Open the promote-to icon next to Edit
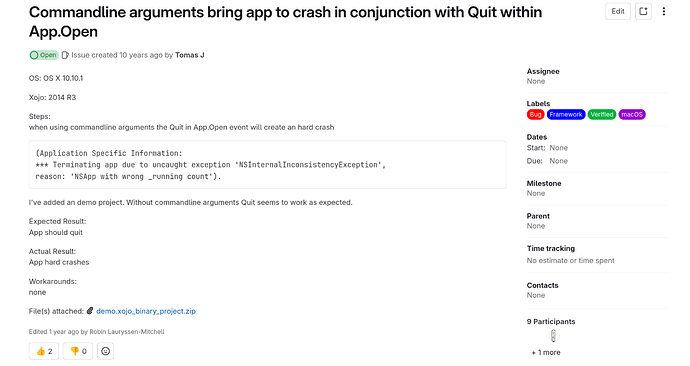 643,11
